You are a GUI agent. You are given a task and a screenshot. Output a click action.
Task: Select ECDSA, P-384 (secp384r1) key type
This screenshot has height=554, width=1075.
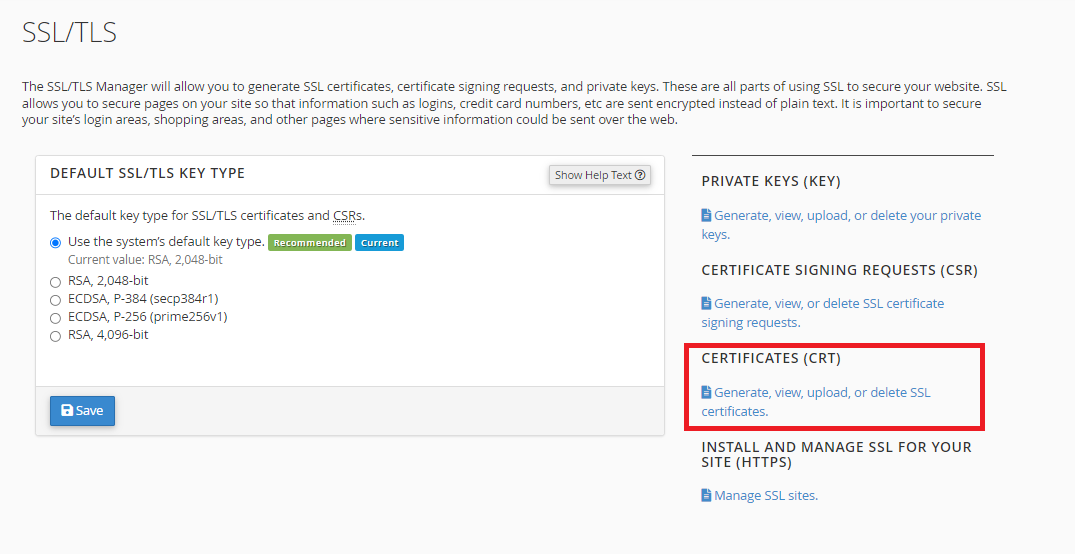(56, 300)
